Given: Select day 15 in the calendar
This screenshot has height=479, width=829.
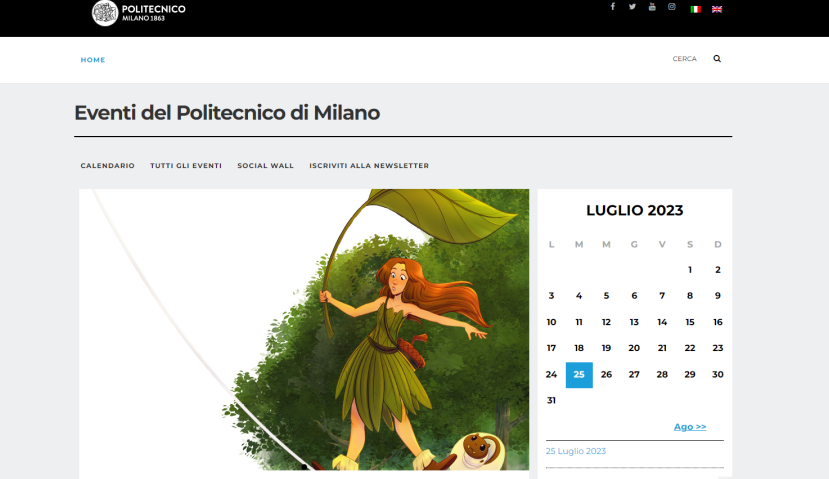Looking at the screenshot, I should [690, 322].
